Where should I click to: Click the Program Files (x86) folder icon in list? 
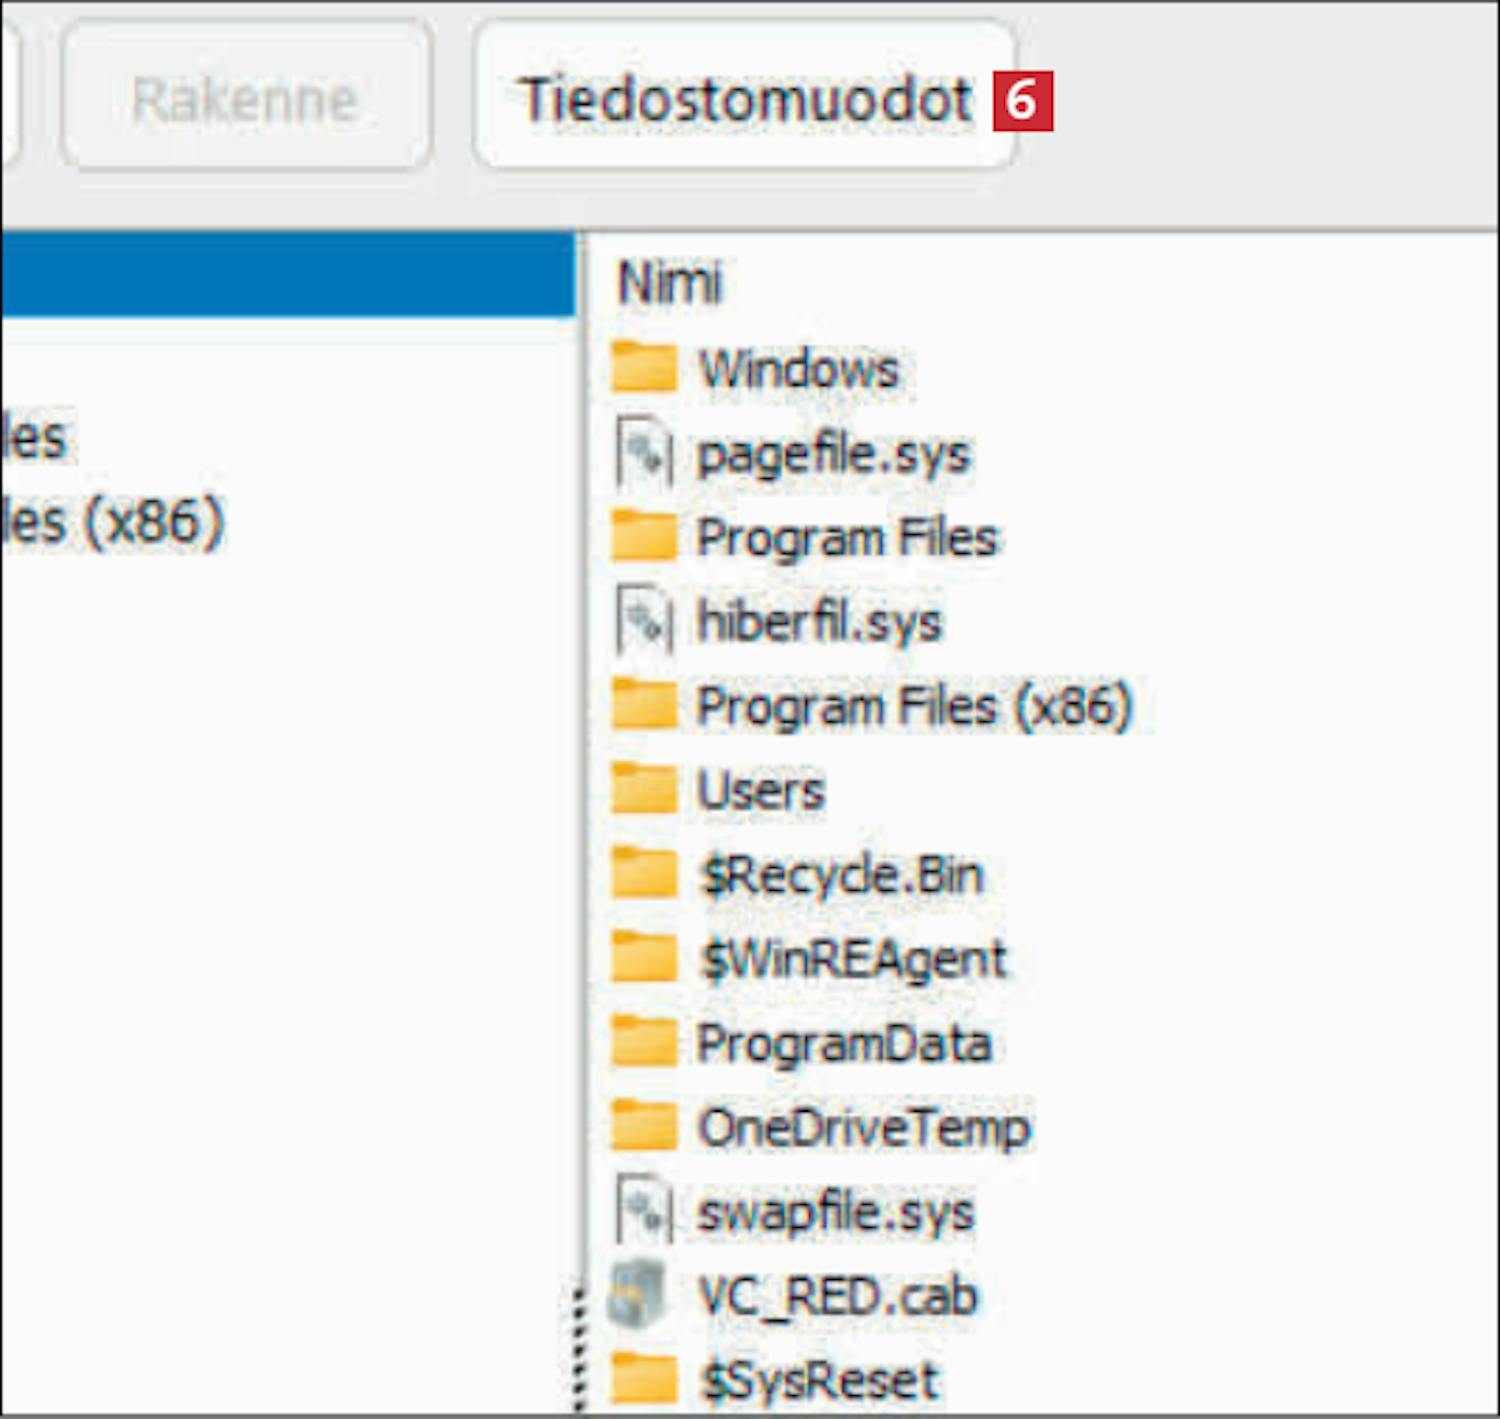click(644, 703)
